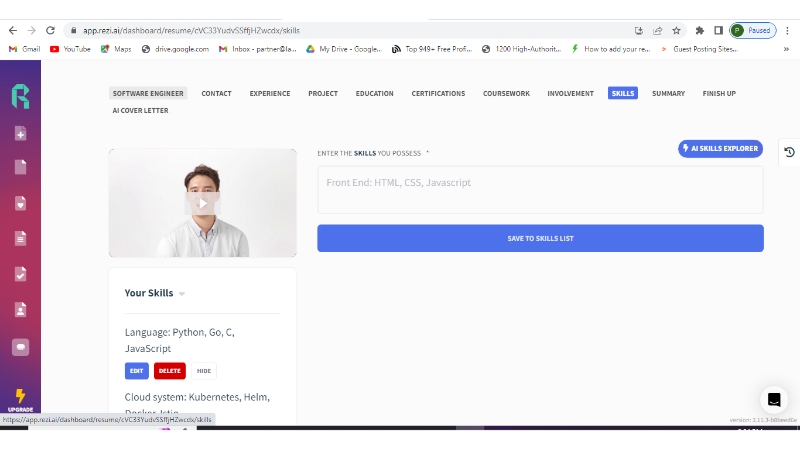Click the new resume plus-document sidebar icon
This screenshot has width=800, height=449.
pos(20,133)
